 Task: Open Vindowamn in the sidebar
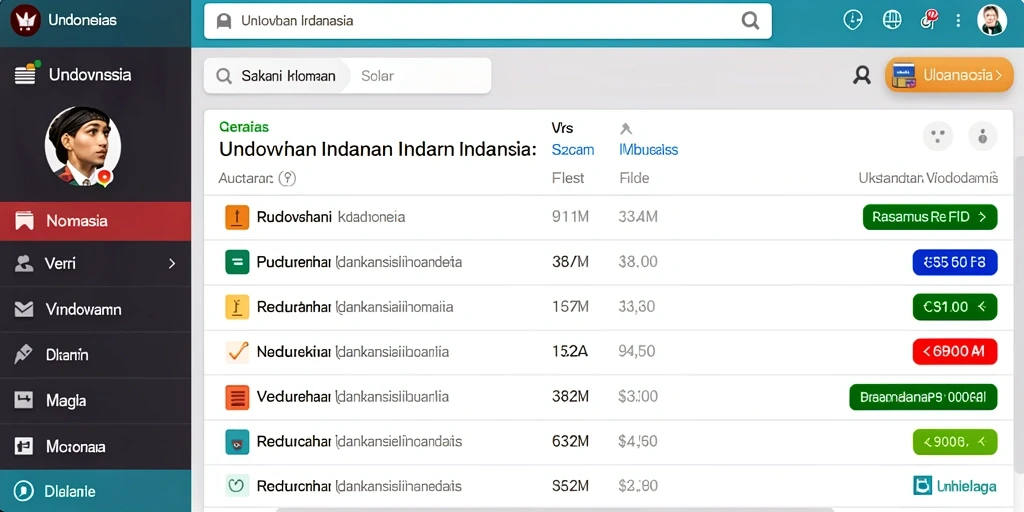[x=95, y=309]
